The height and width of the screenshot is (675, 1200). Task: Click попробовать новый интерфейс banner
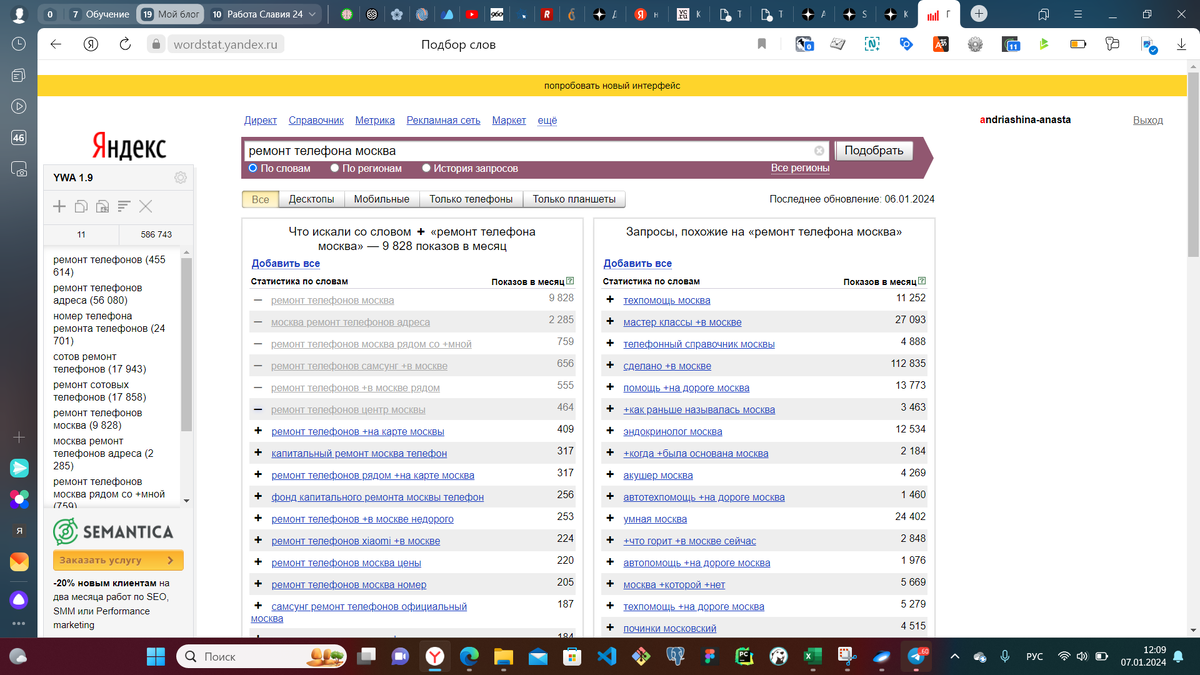612,86
